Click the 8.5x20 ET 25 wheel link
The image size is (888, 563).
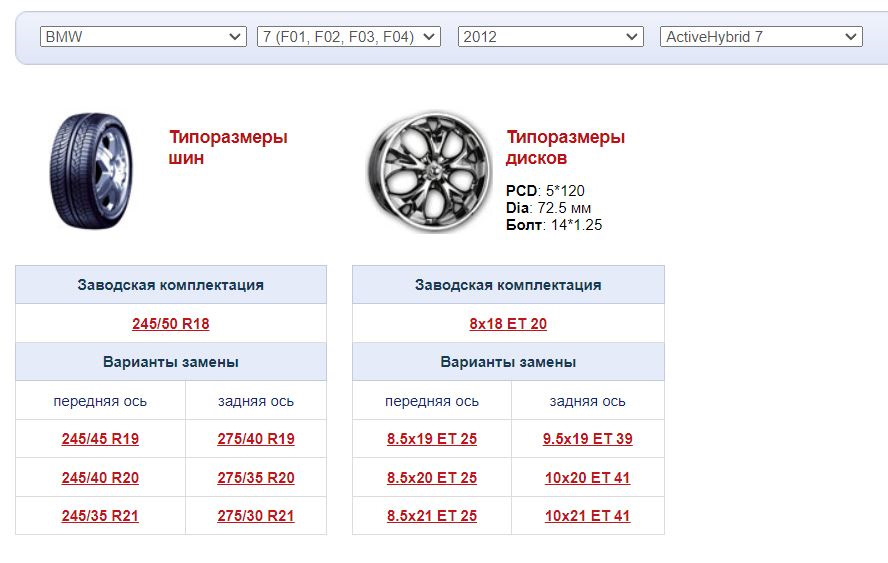(x=432, y=478)
